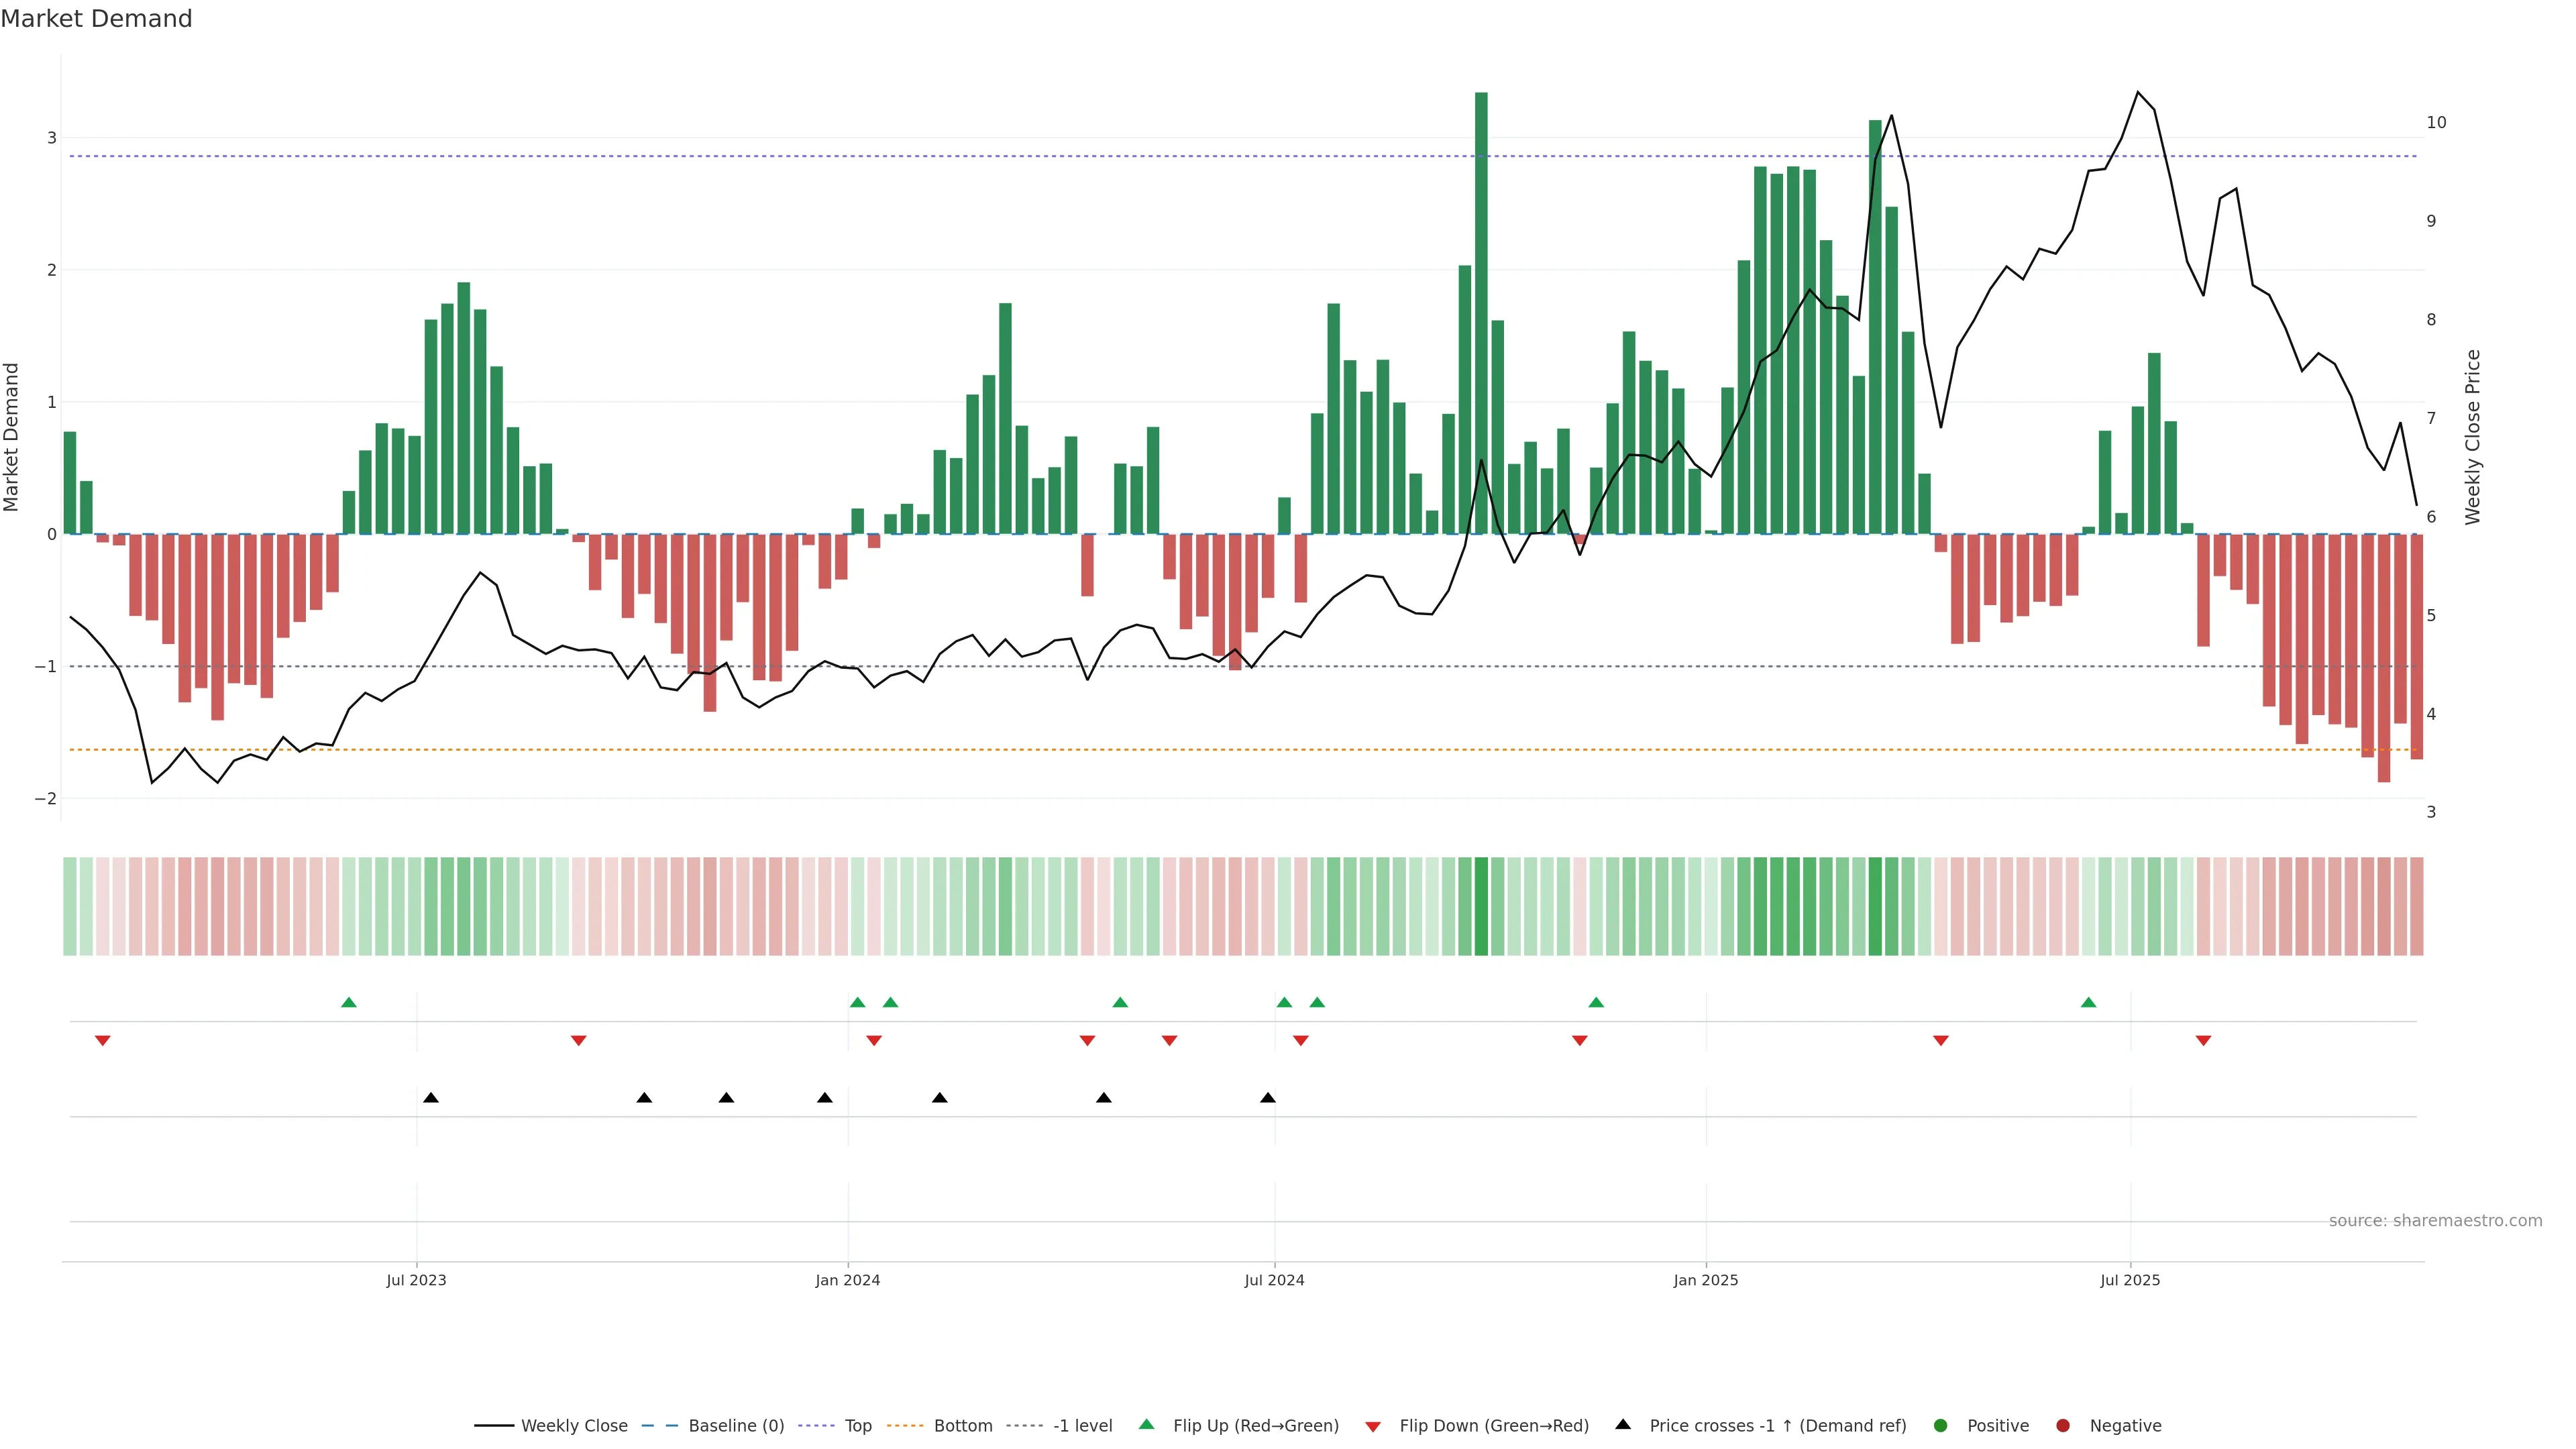Click the leftmost red flip-down marker
2576x1449 pixels.
(102, 1041)
